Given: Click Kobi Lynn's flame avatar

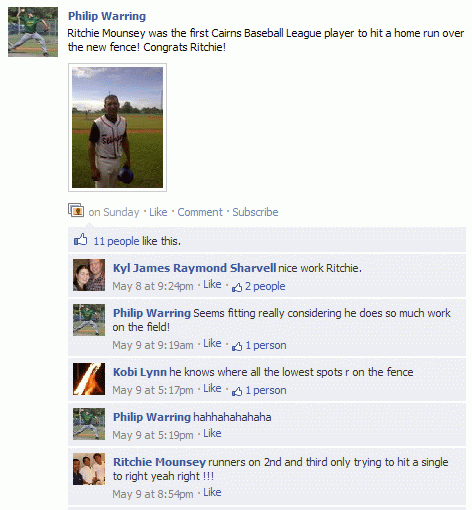Looking at the screenshot, I should (89, 379).
